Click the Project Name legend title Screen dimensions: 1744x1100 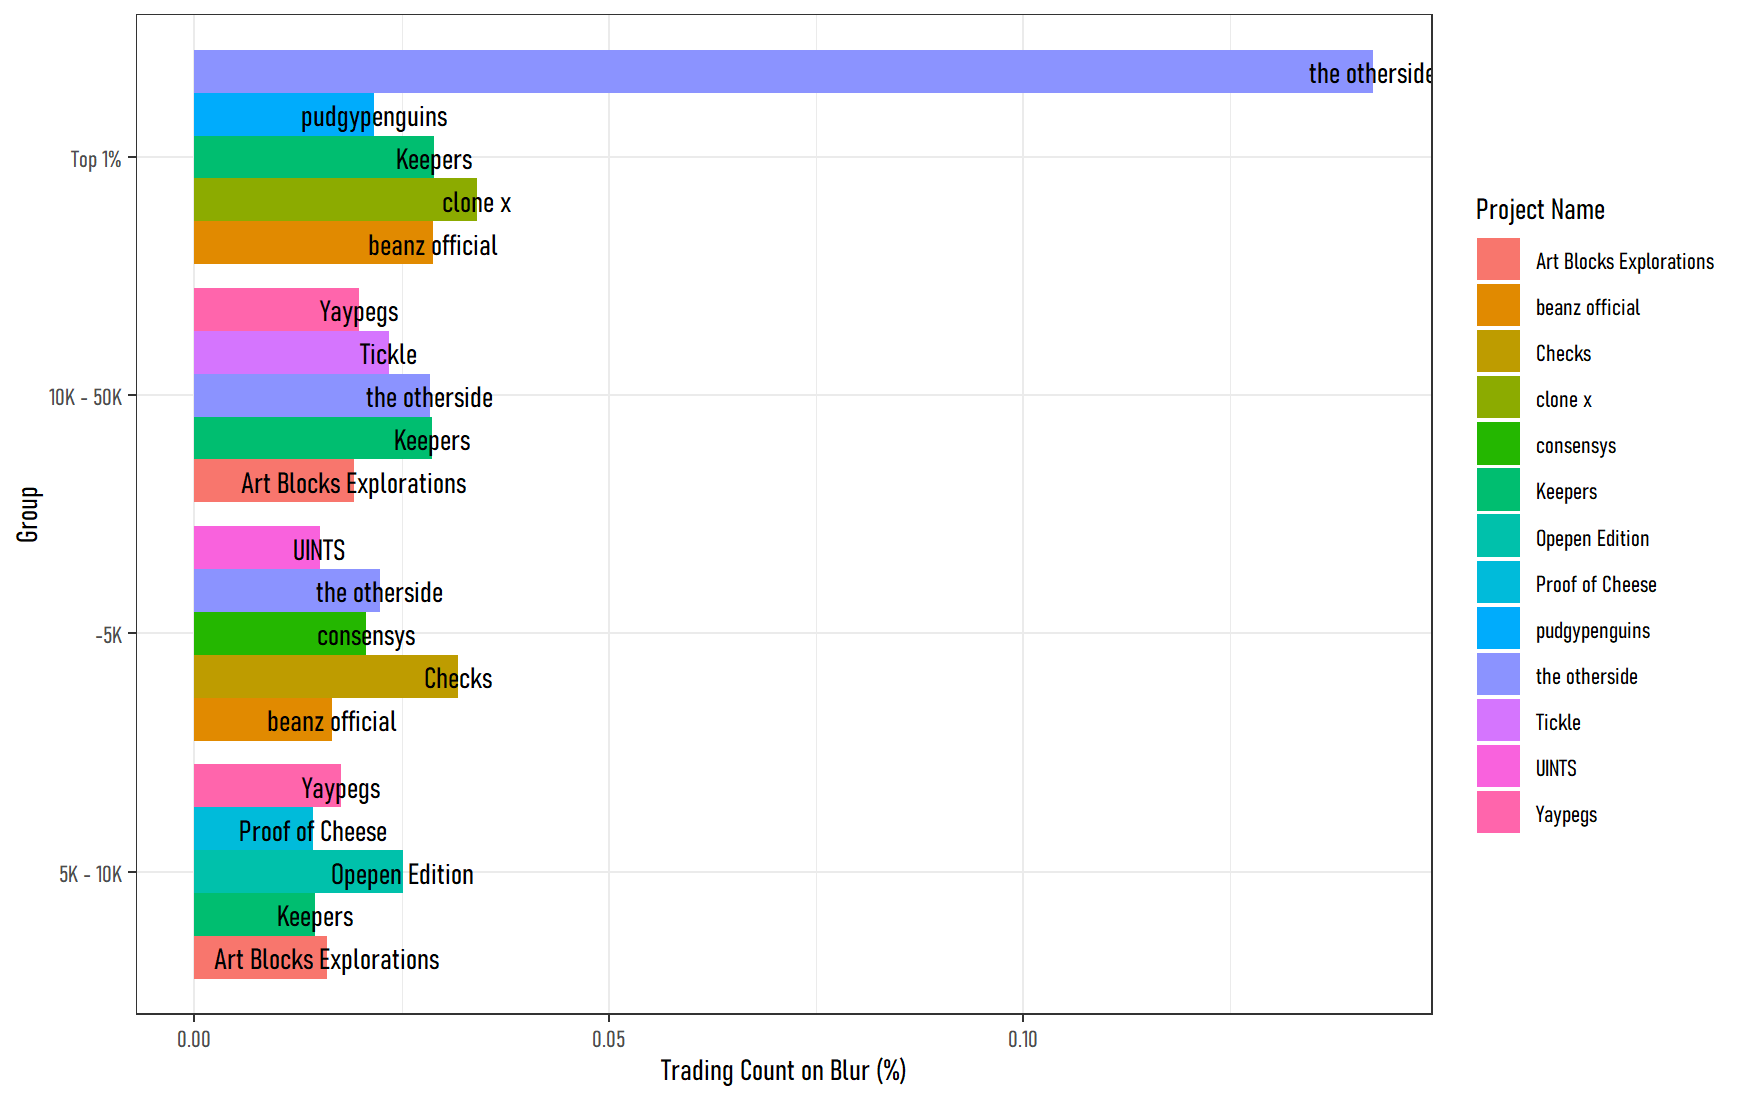(x=1540, y=210)
